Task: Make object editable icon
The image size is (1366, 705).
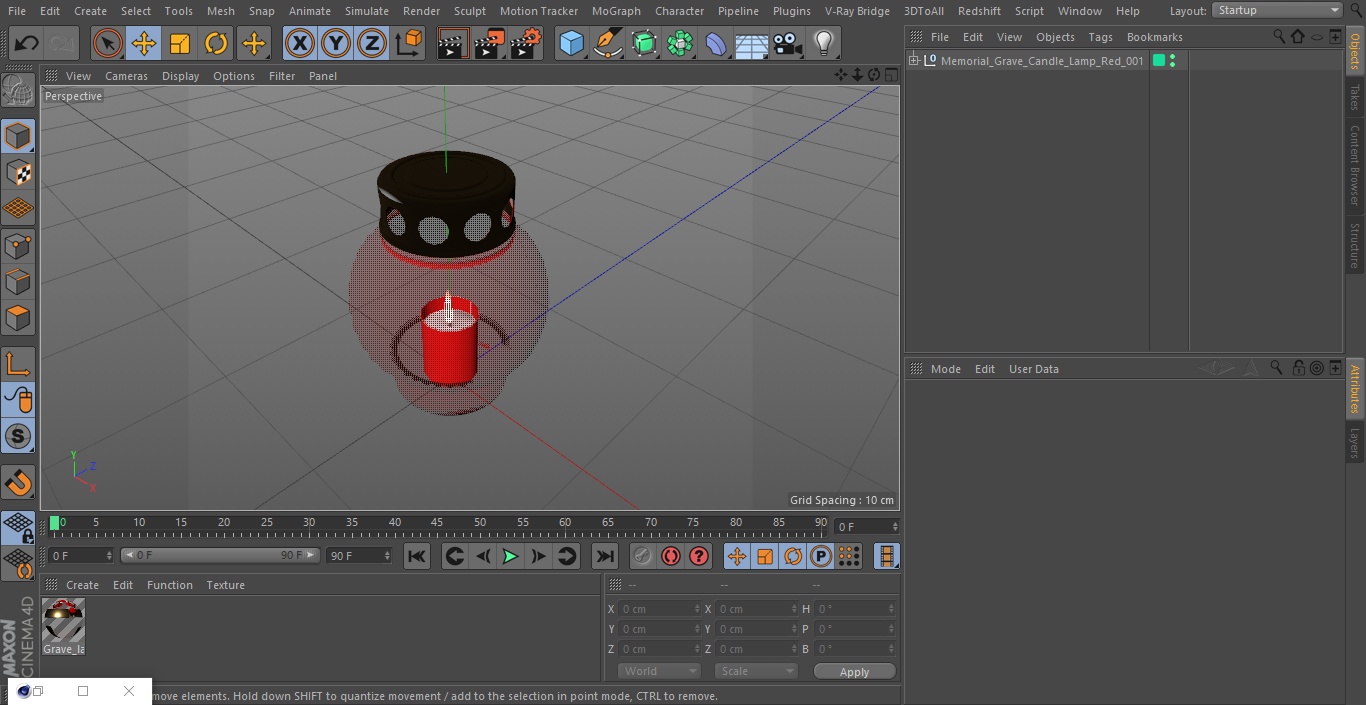Action: [x=18, y=90]
